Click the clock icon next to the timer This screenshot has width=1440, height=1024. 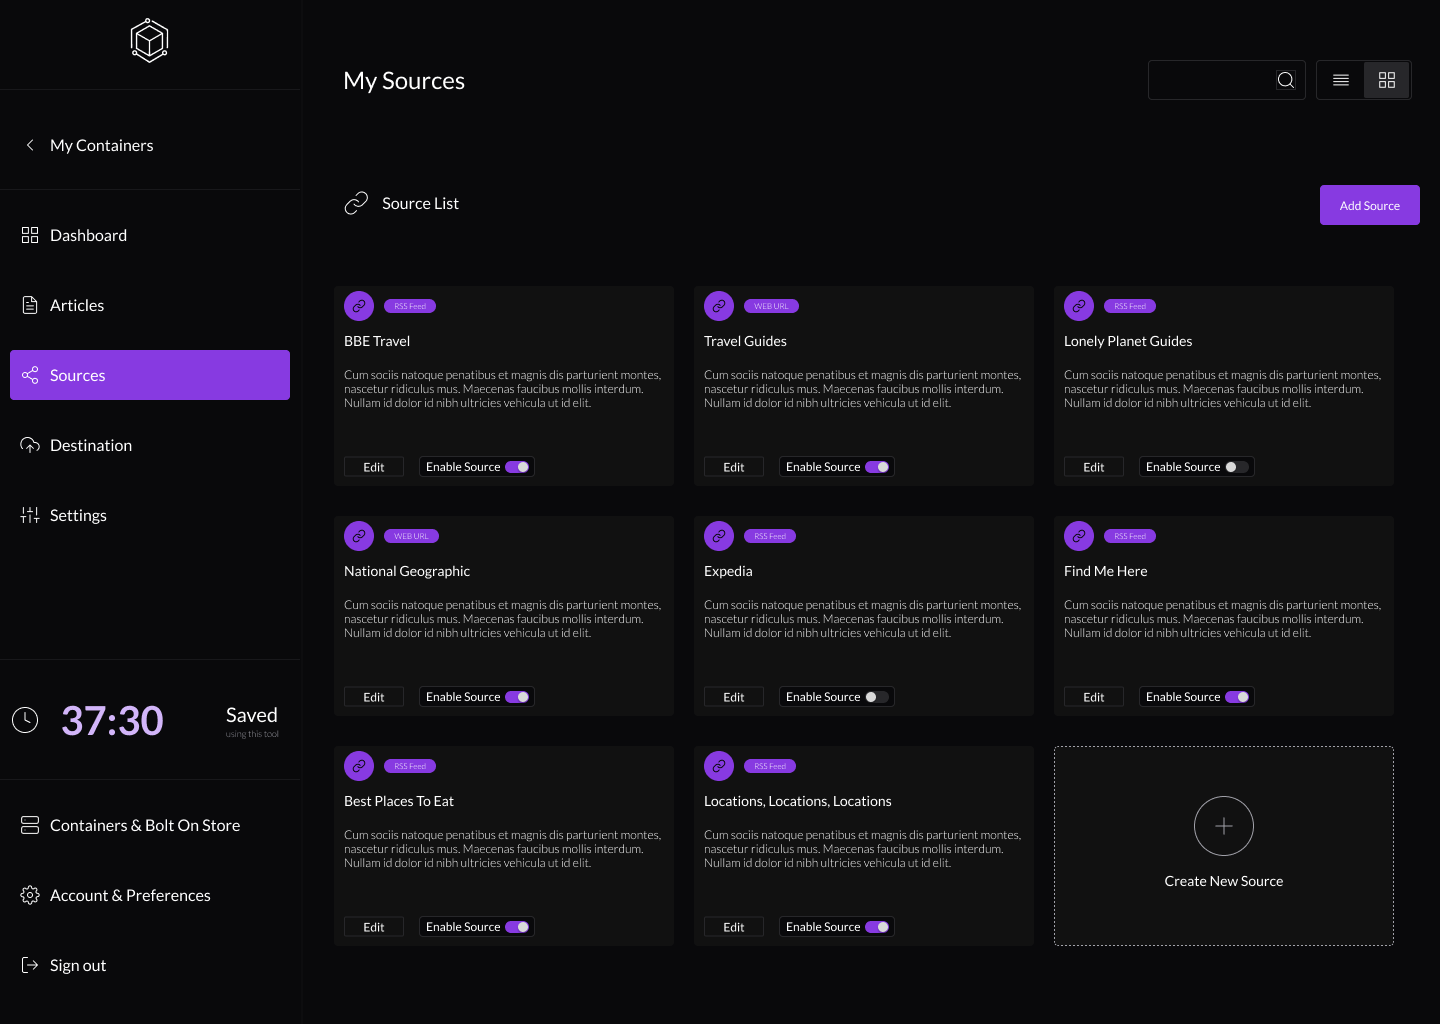(x=25, y=719)
